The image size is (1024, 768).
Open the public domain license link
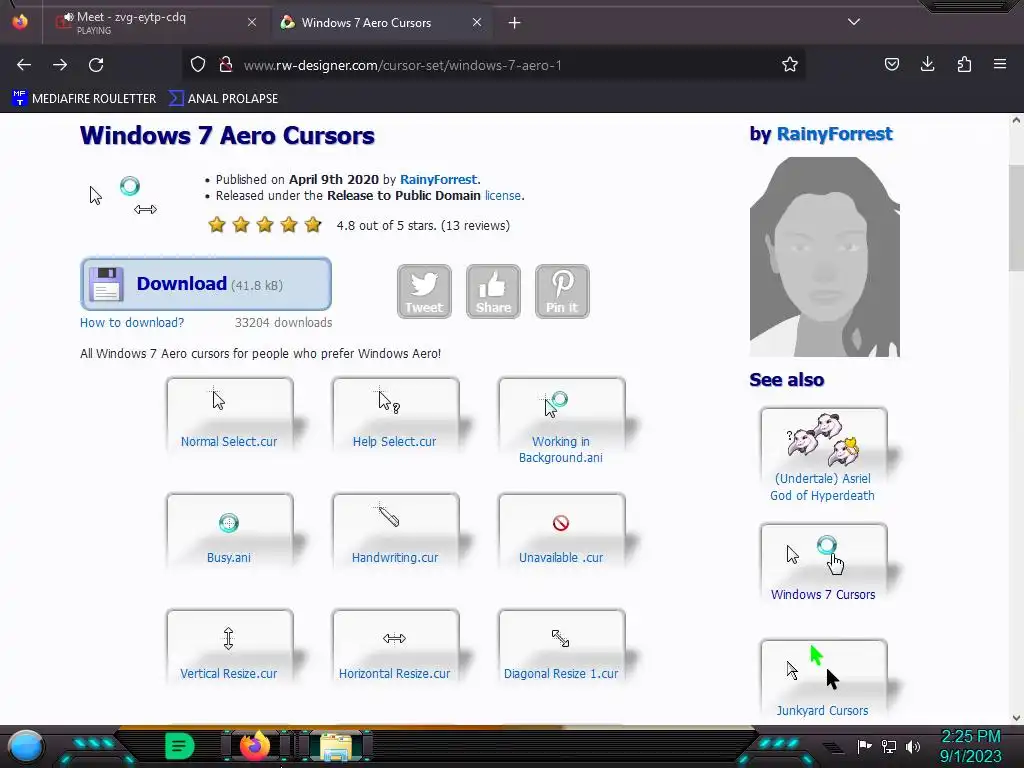pyautogui.click(x=502, y=196)
